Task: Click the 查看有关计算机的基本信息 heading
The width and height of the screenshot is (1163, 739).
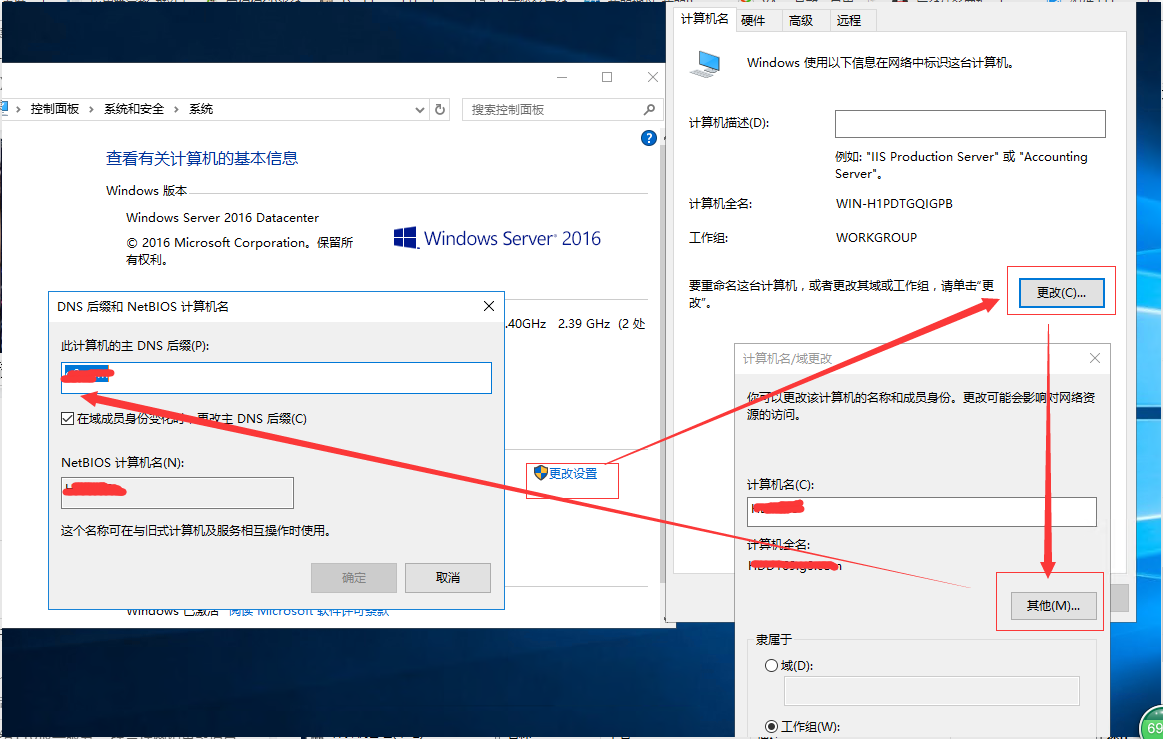Action: (x=202, y=158)
